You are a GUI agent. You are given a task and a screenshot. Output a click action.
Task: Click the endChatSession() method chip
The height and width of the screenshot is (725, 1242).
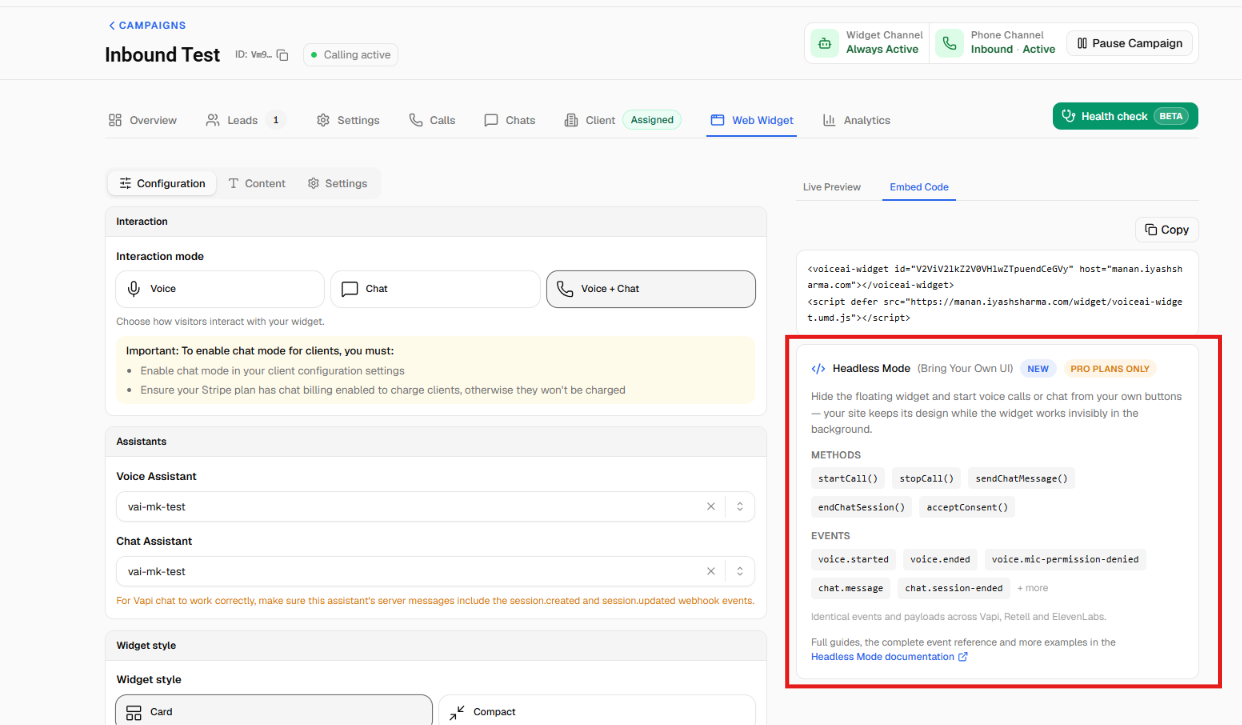[861, 507]
